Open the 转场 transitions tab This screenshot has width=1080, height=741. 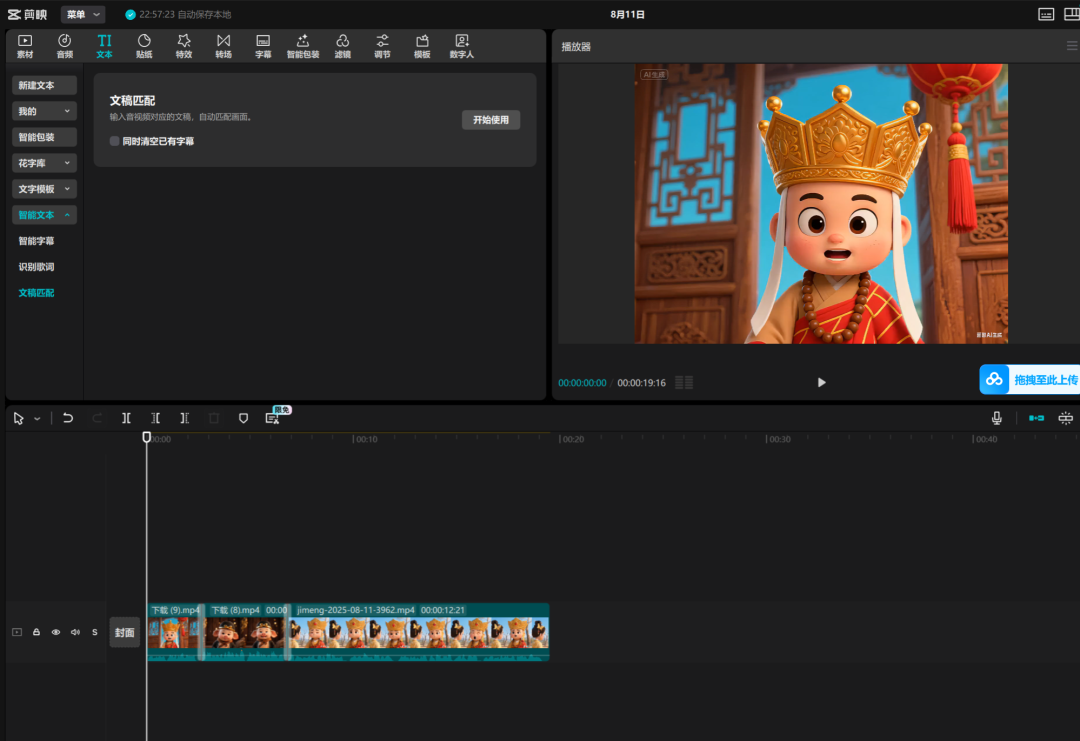[224, 46]
